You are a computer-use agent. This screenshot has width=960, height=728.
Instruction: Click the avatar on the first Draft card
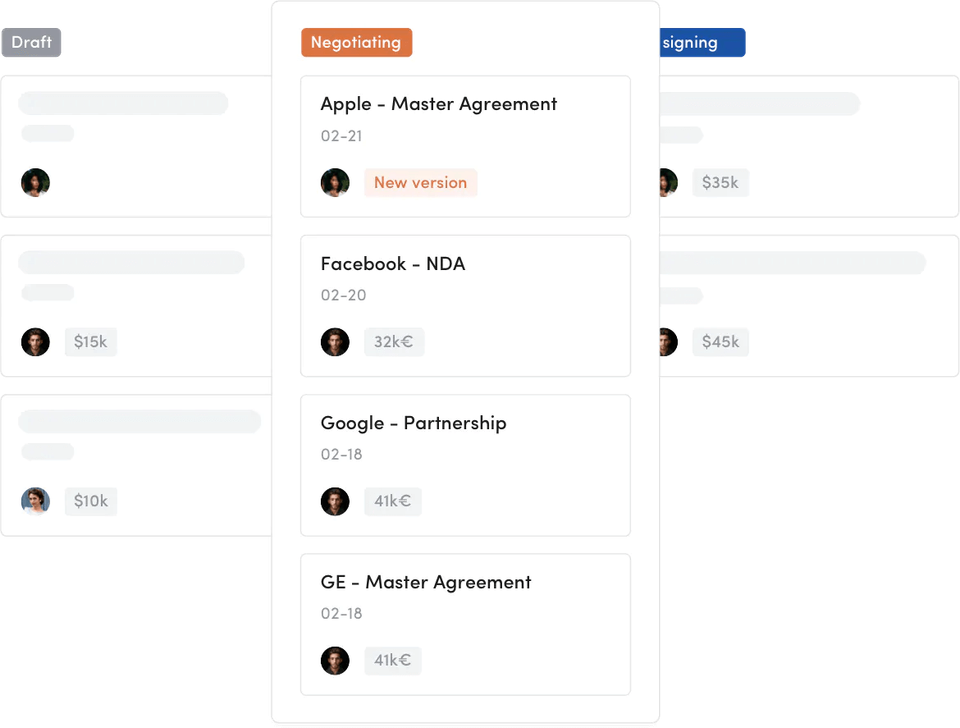(35, 182)
